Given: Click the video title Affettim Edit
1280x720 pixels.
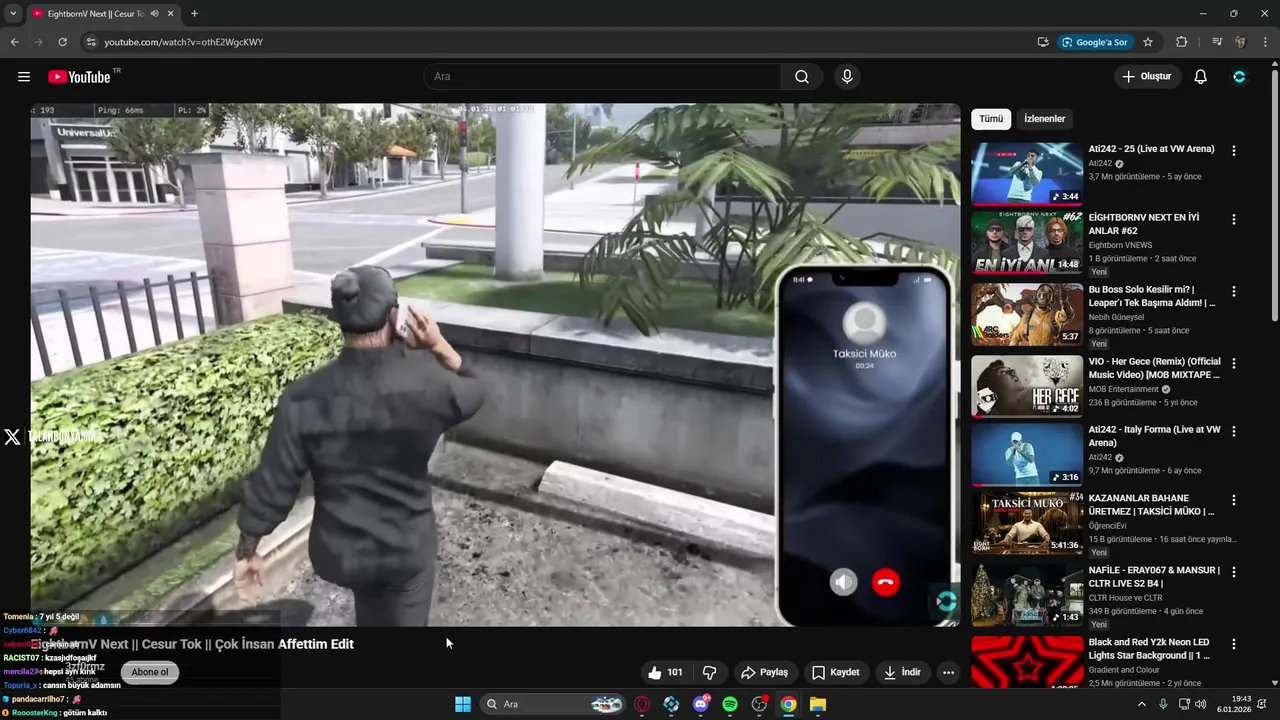Looking at the screenshot, I should point(192,644).
